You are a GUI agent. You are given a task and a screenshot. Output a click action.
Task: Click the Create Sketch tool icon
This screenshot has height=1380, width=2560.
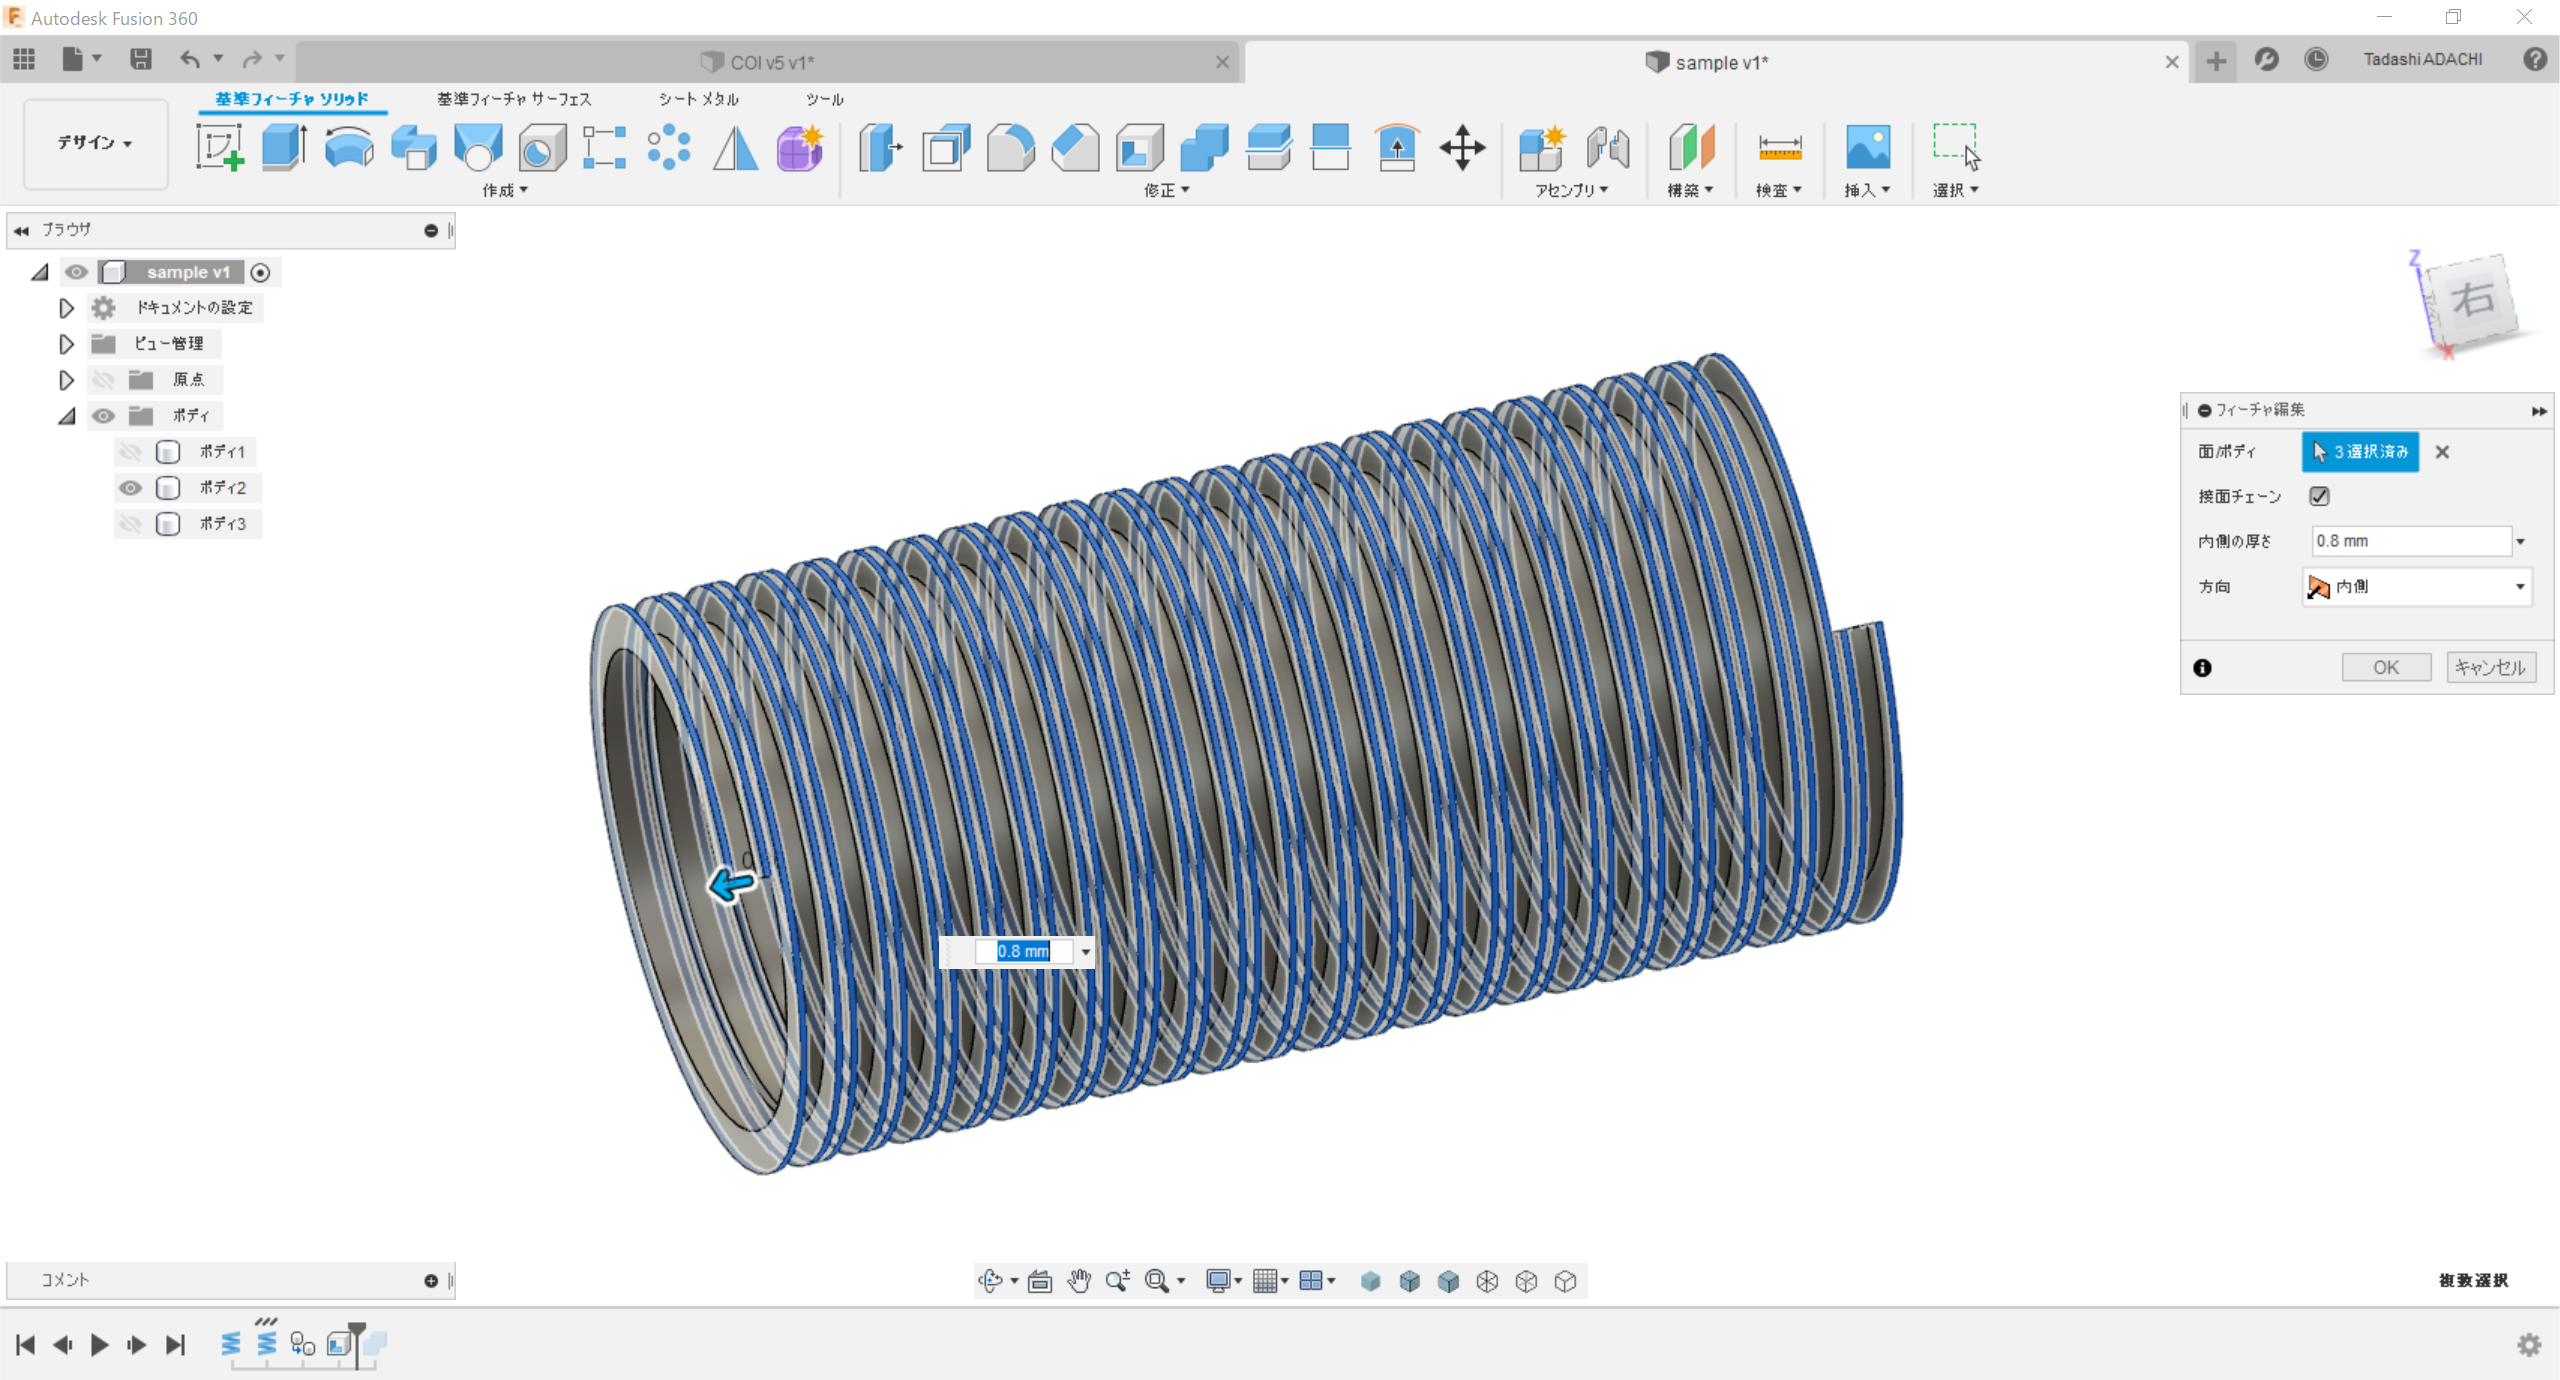220,148
